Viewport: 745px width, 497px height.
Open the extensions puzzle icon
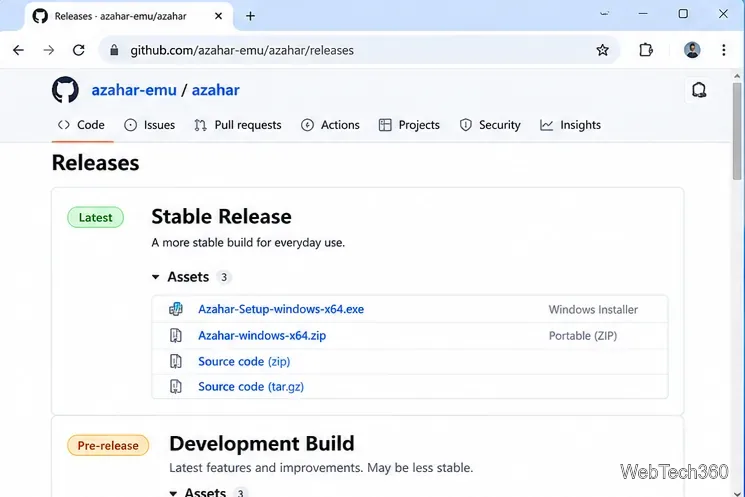(646, 50)
